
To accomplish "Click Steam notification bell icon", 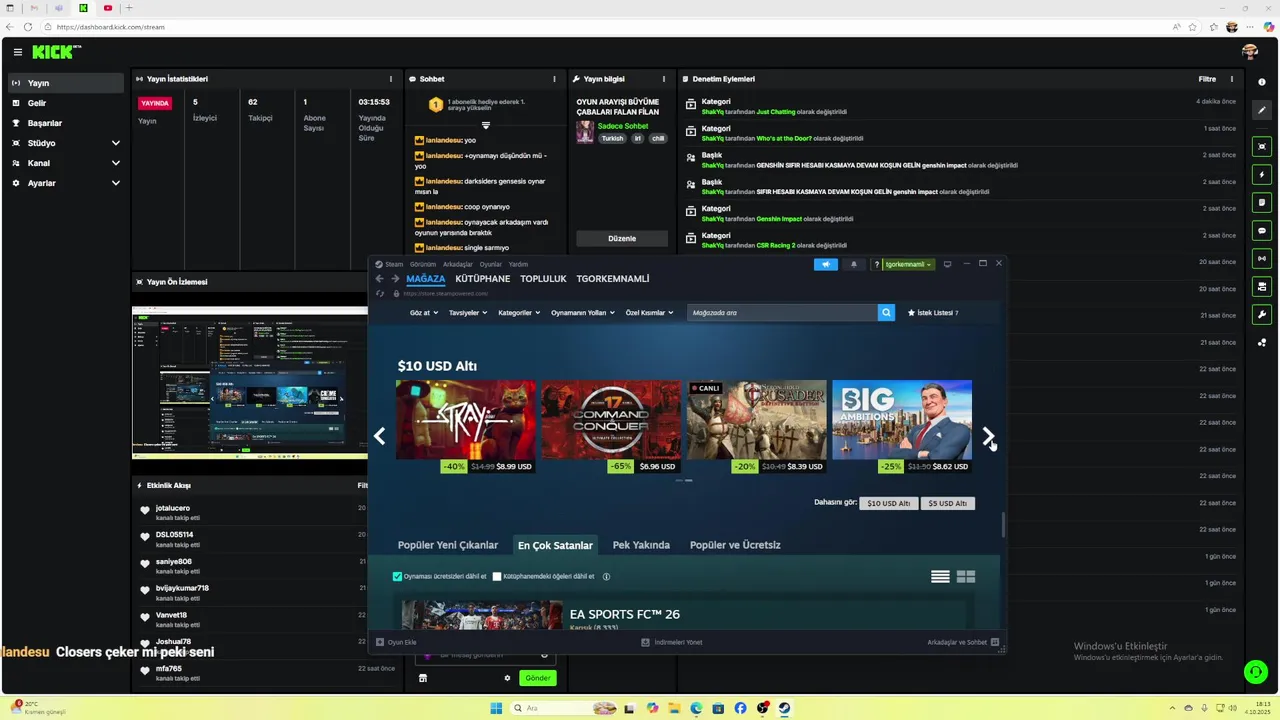I will pyautogui.click(x=854, y=264).
